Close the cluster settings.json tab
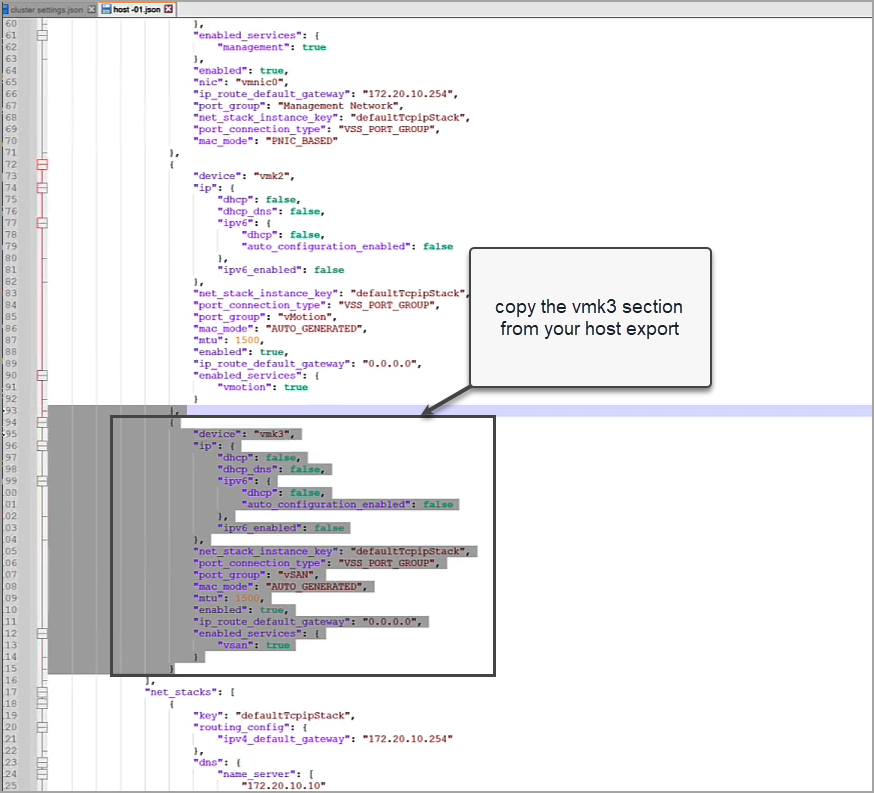This screenshot has height=793, width=874. (91, 9)
